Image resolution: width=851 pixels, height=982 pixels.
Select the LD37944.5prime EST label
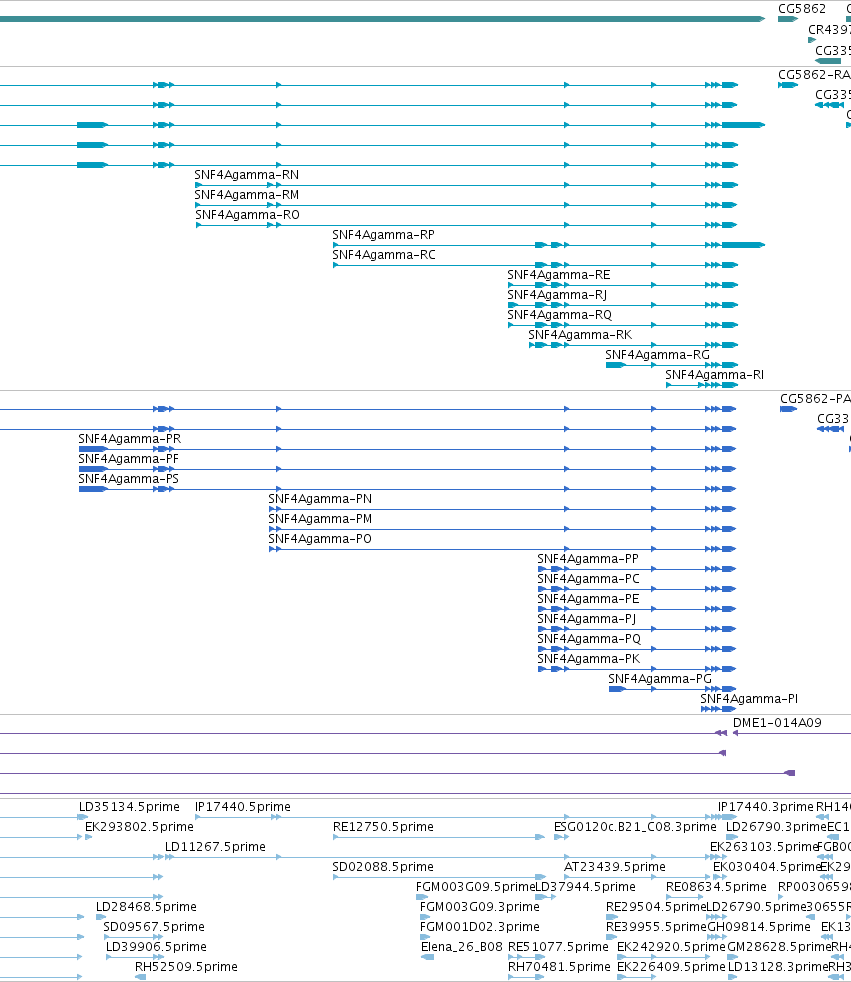pos(585,887)
